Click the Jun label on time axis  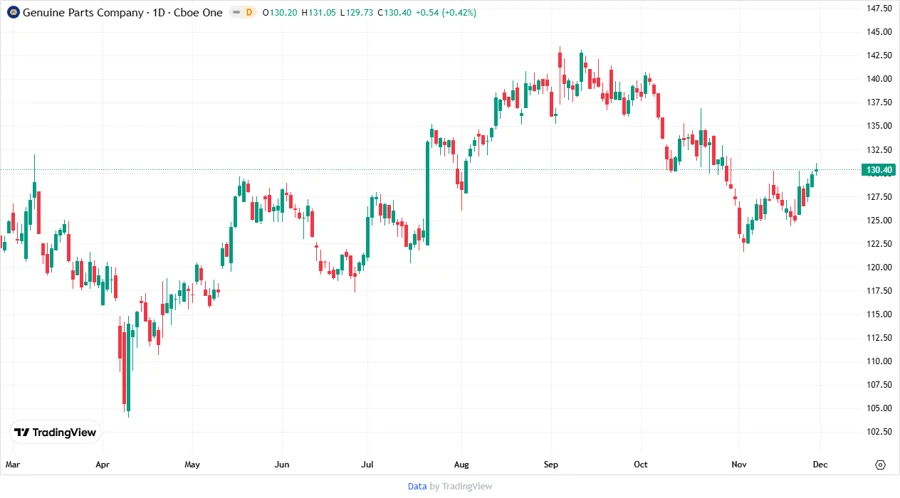pos(282,465)
